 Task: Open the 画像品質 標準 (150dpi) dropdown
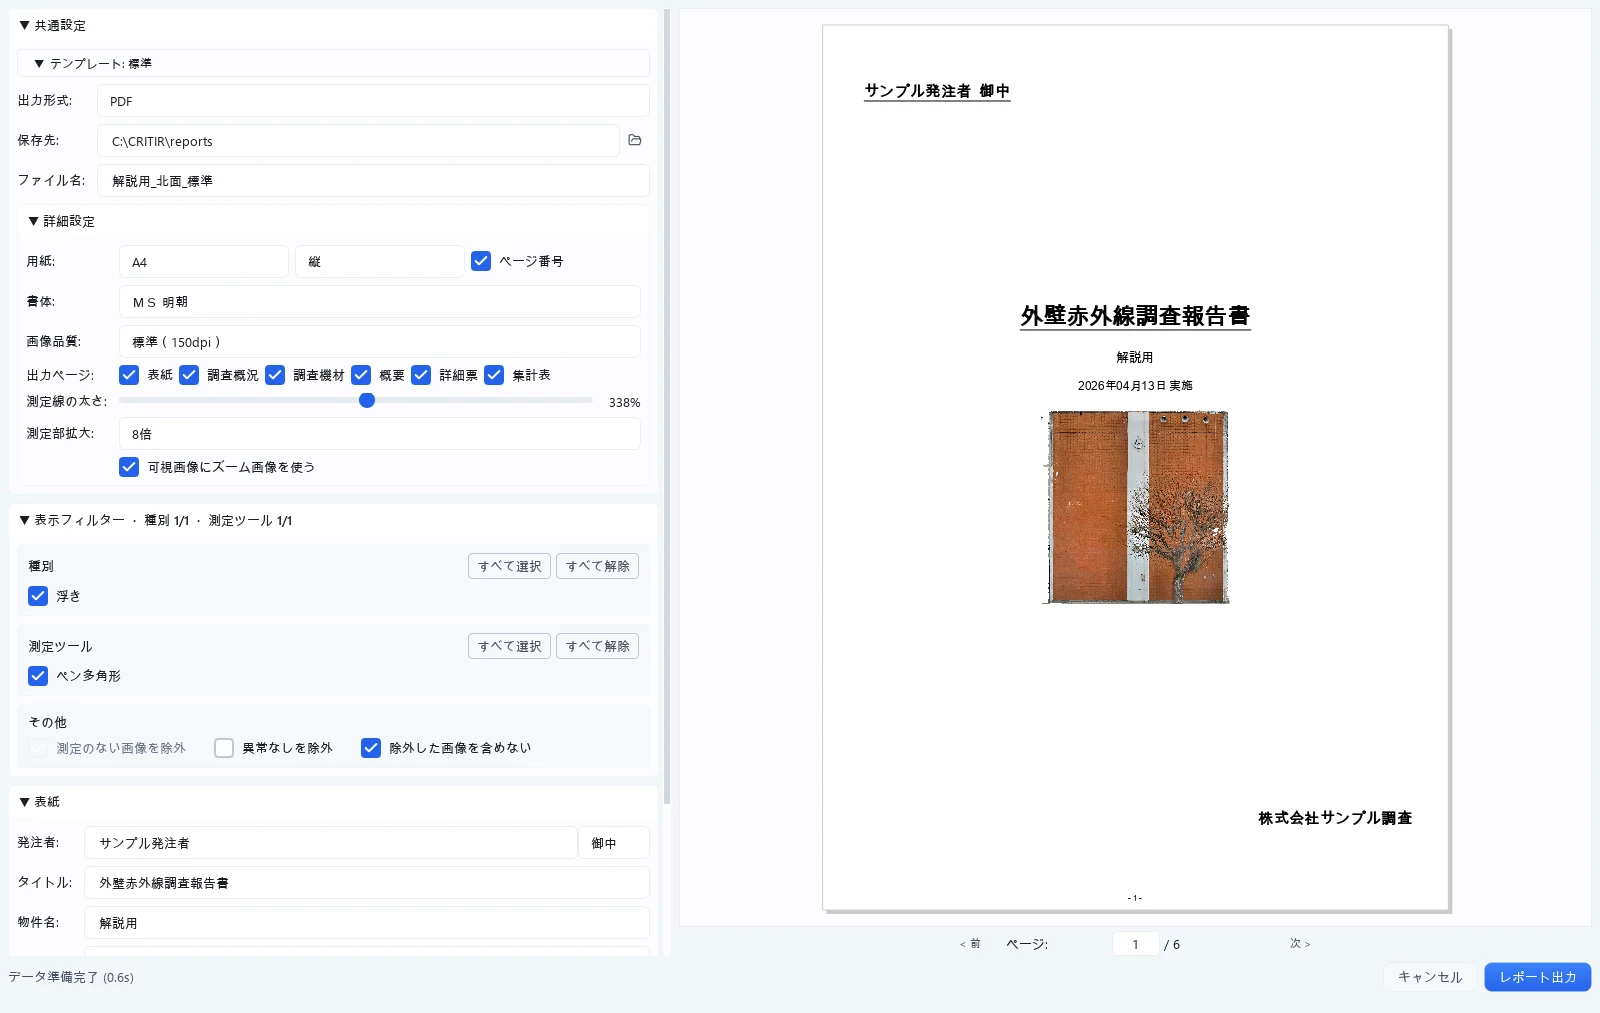tap(380, 342)
